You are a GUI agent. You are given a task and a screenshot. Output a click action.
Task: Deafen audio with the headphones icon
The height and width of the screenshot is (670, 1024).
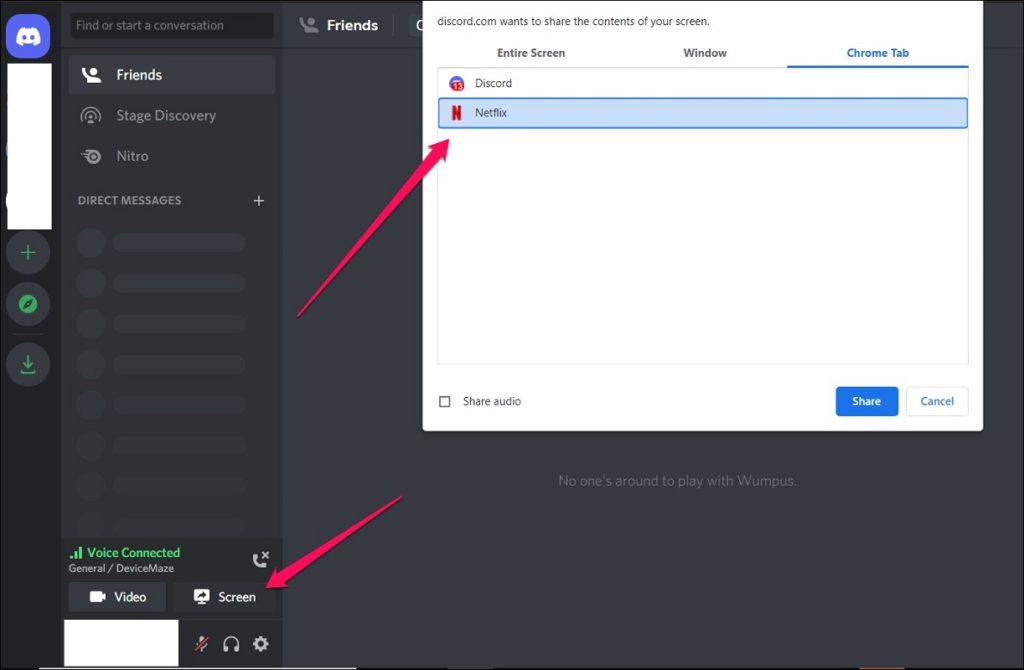coord(231,644)
